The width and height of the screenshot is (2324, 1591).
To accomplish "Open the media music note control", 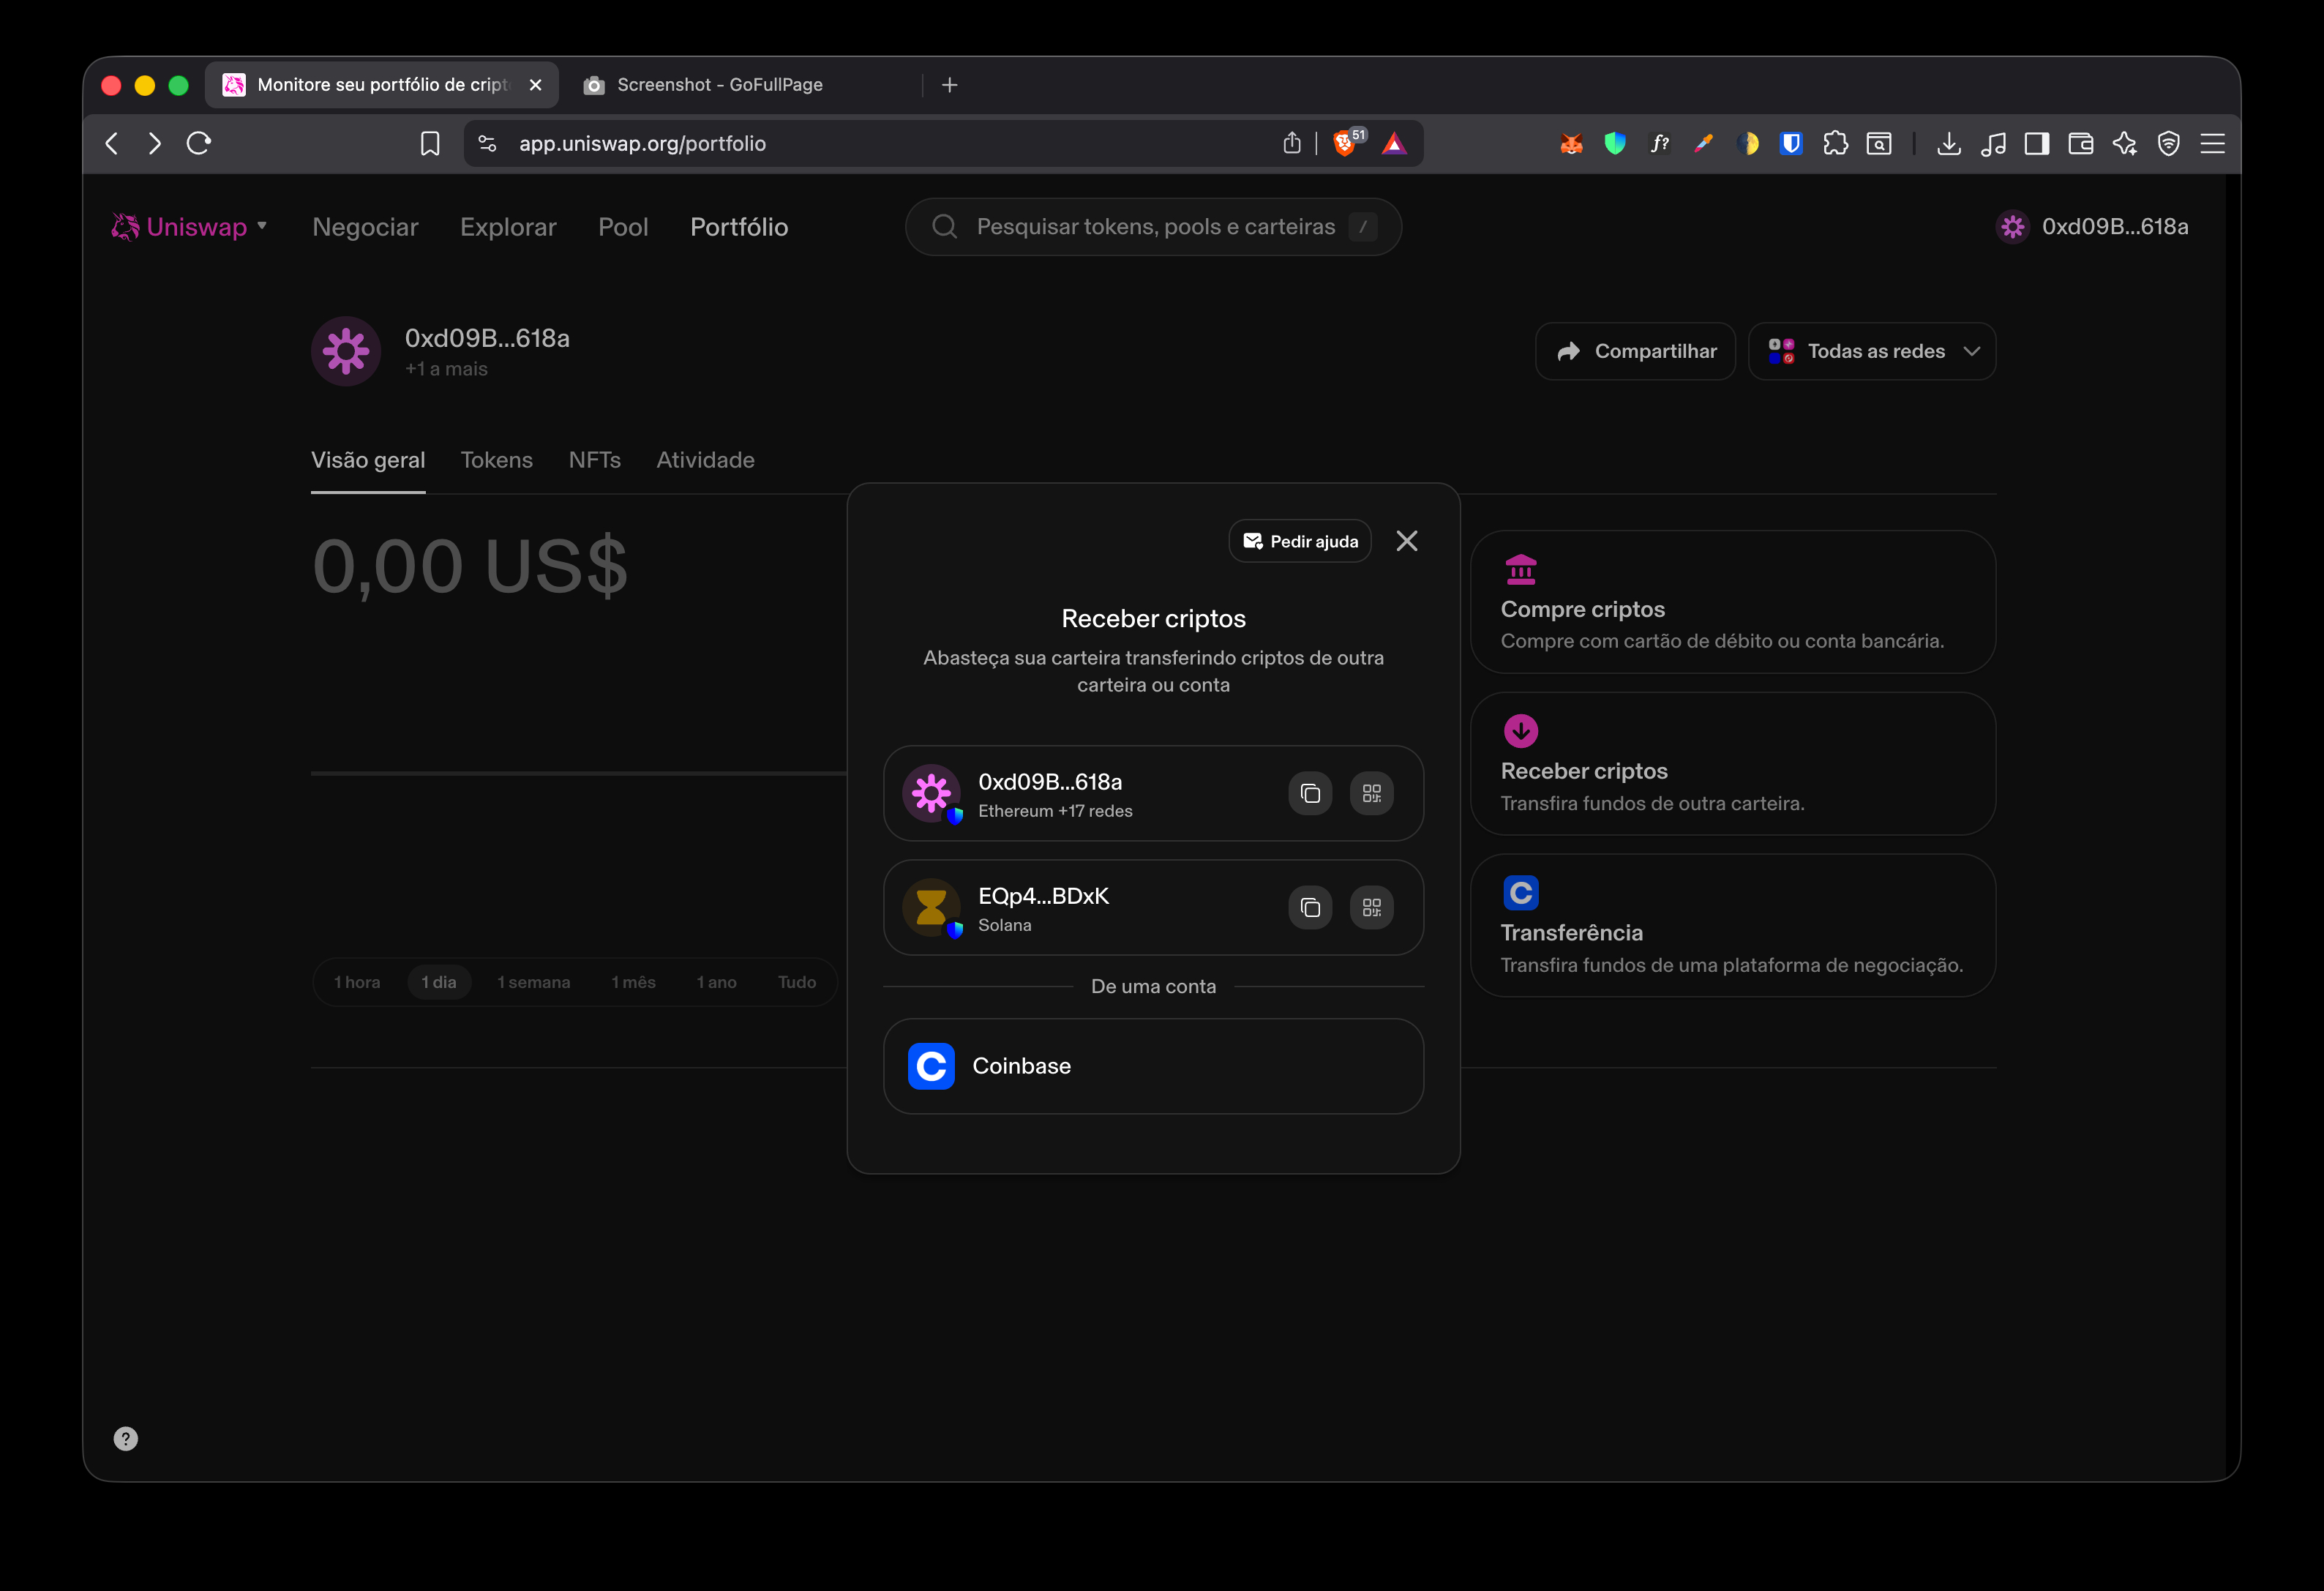I will (1993, 144).
